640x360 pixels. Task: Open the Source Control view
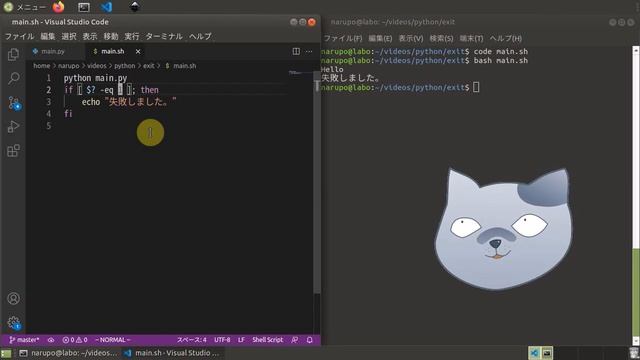coord(14,103)
